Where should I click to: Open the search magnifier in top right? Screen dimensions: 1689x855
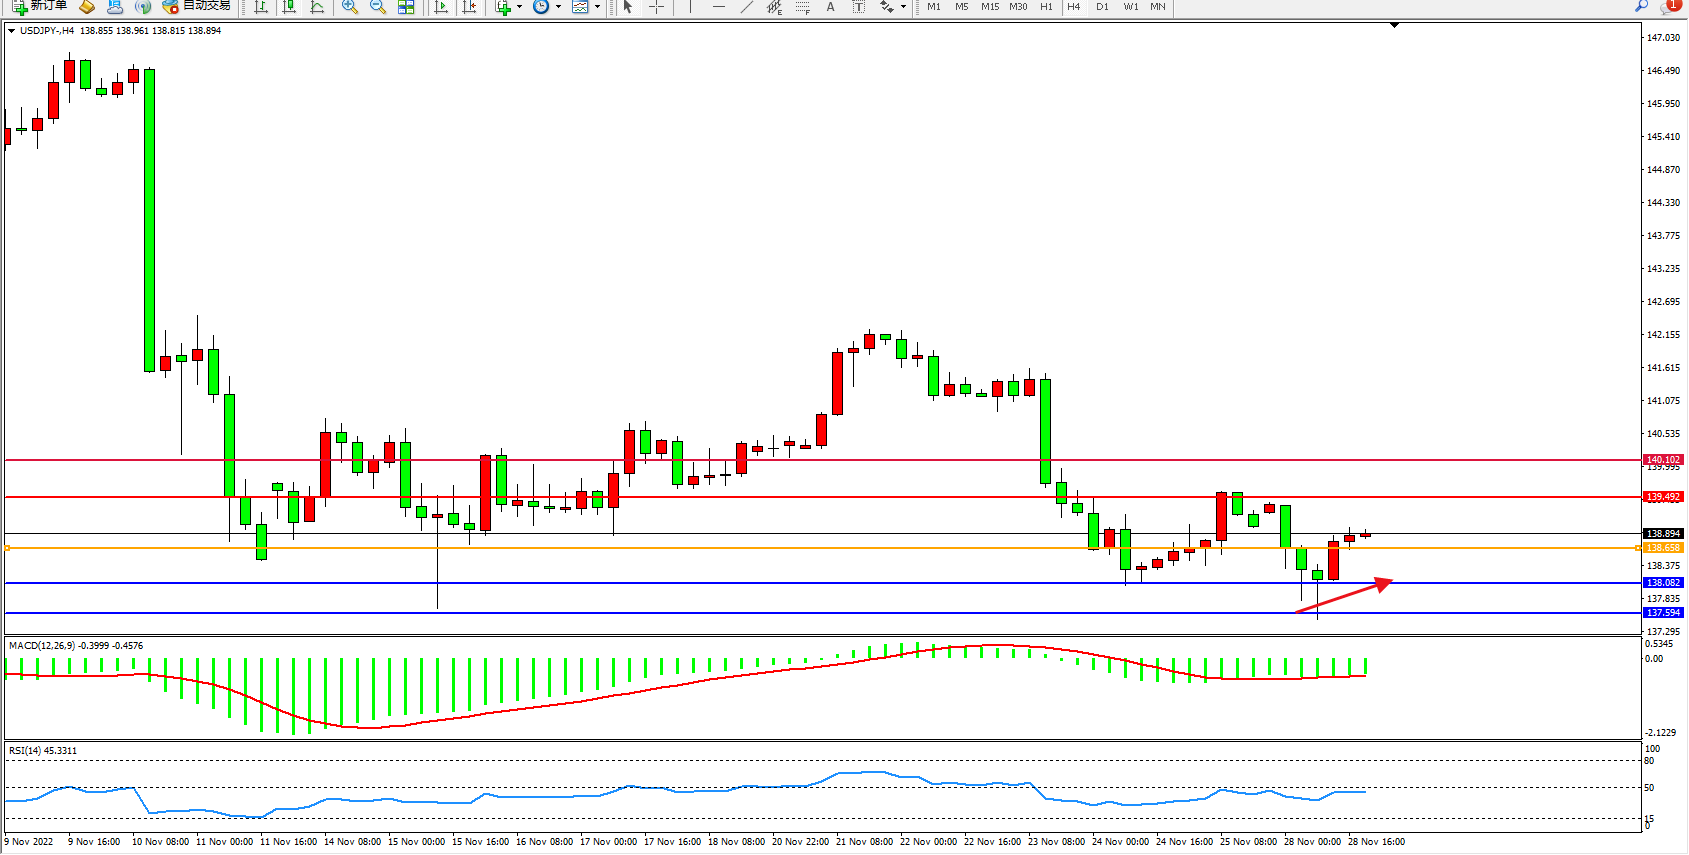(x=1641, y=7)
